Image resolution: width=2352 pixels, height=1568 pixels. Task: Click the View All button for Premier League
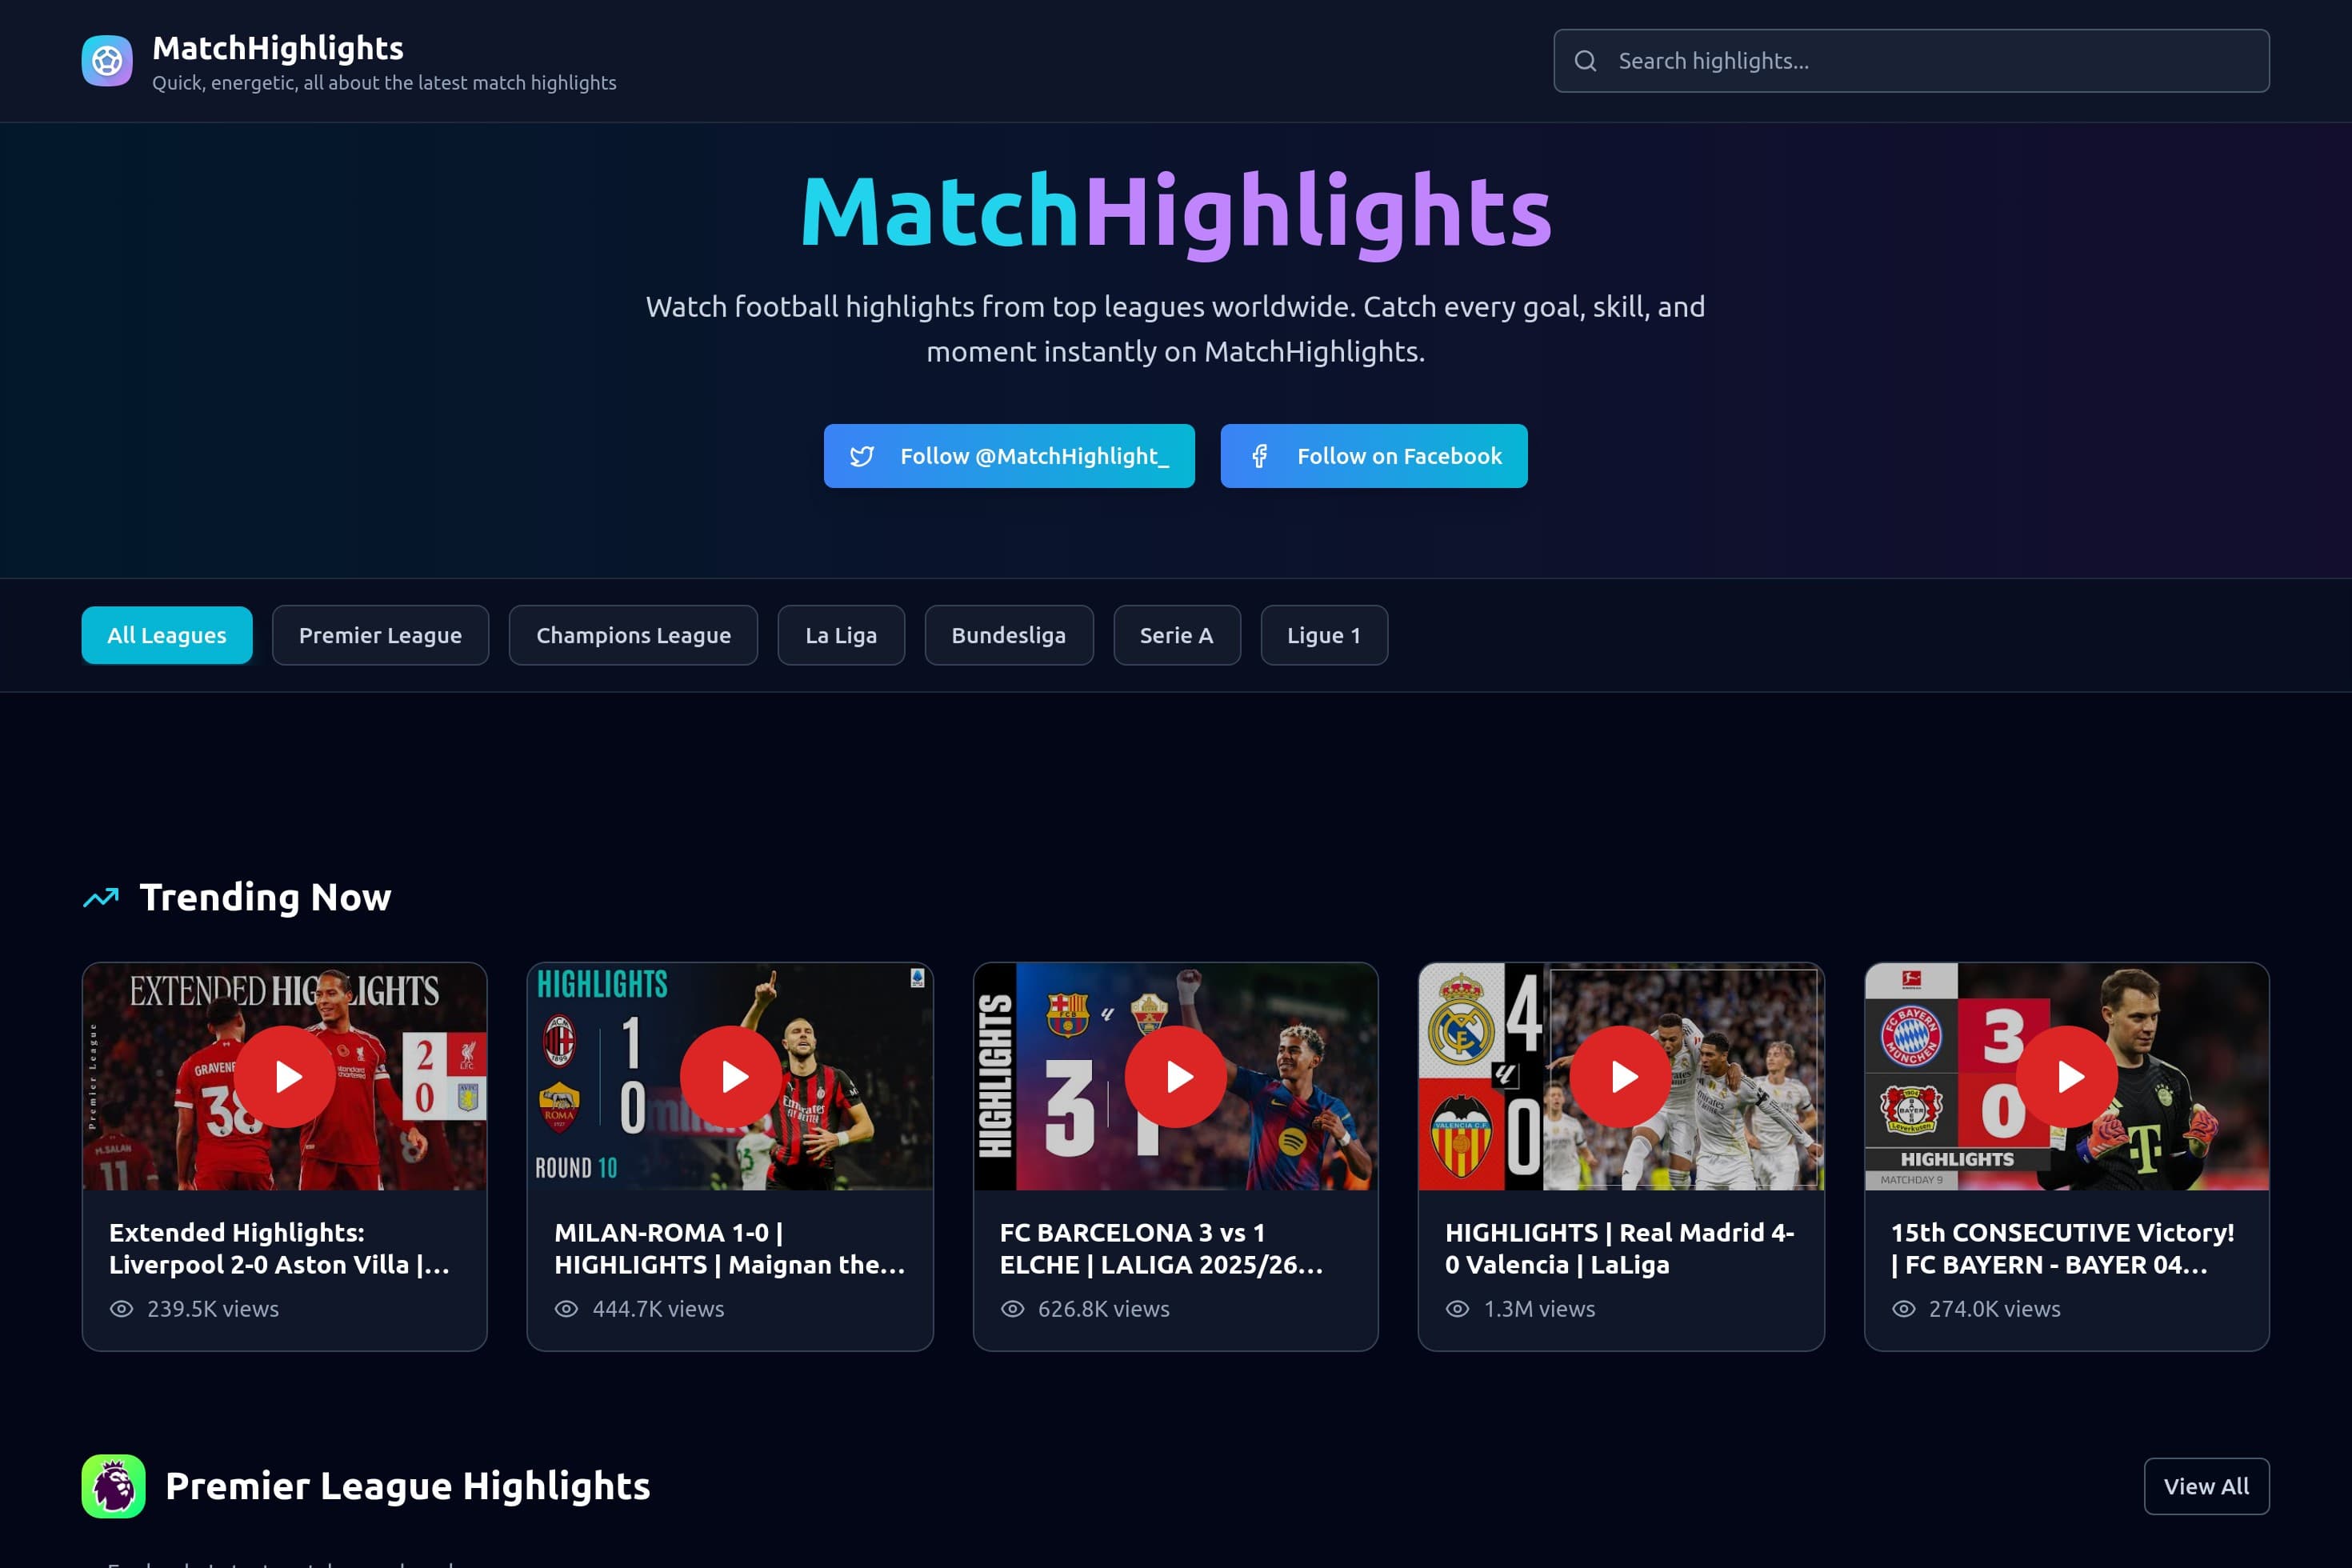[2206, 1486]
